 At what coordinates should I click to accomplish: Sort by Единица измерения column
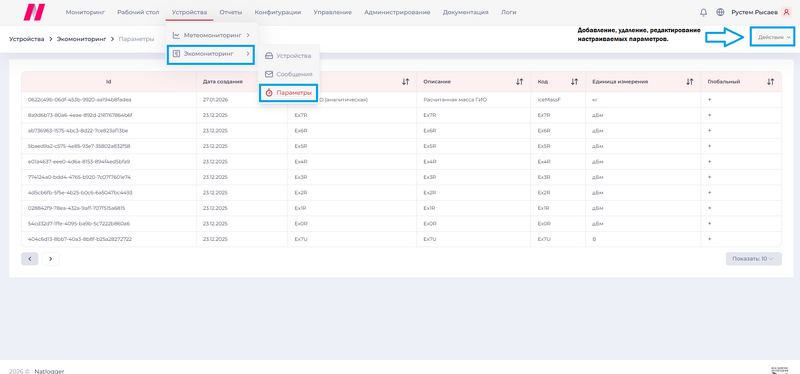click(690, 82)
